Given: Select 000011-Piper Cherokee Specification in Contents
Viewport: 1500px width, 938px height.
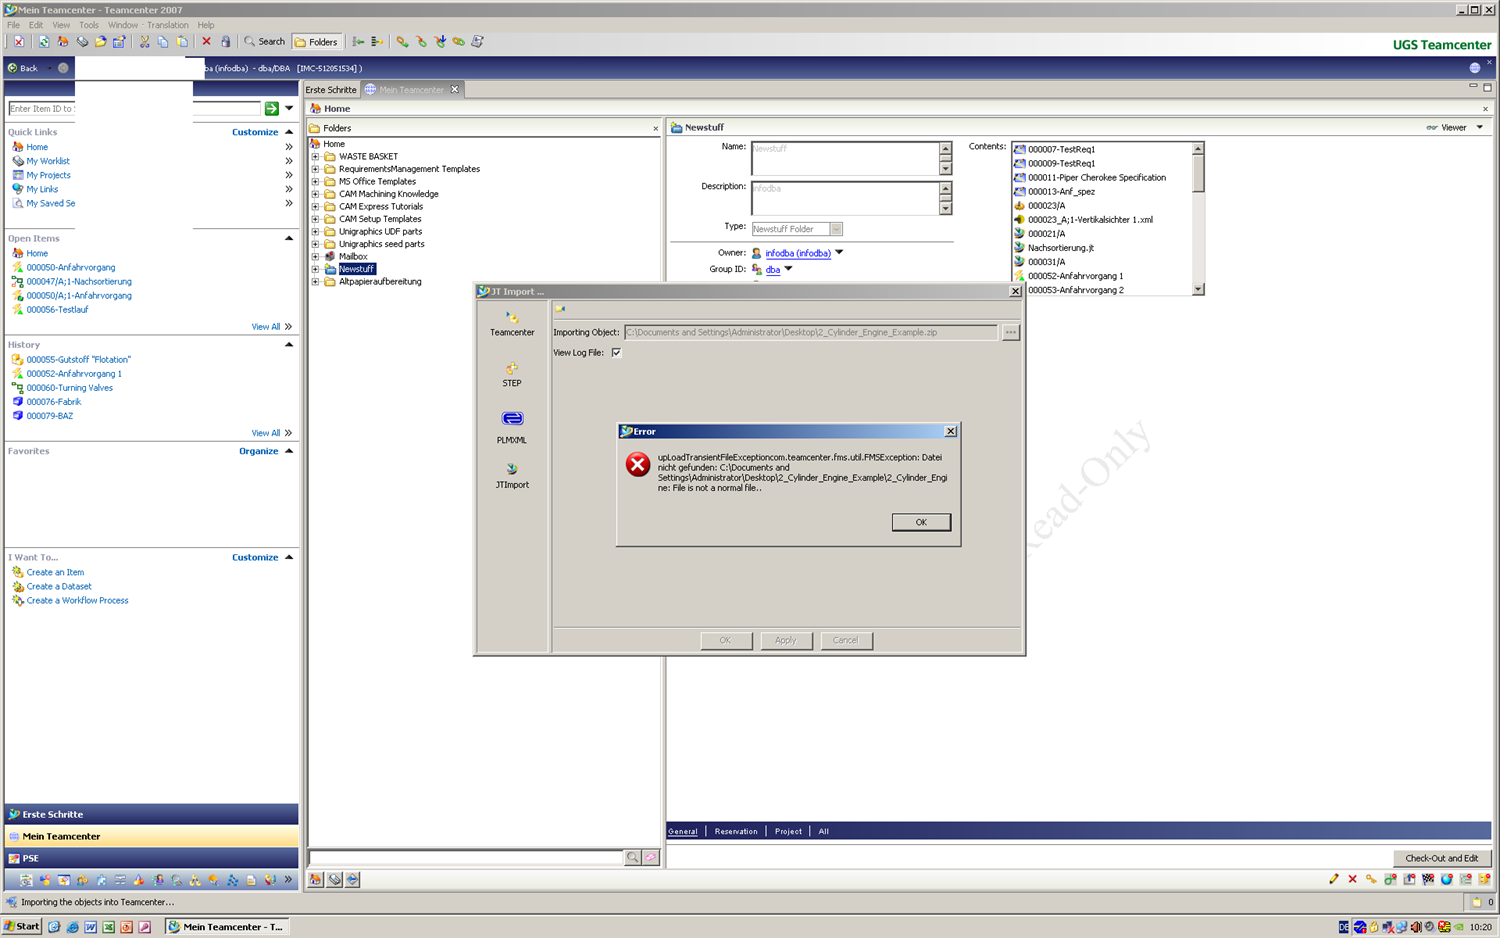Looking at the screenshot, I should pyautogui.click(x=1097, y=177).
